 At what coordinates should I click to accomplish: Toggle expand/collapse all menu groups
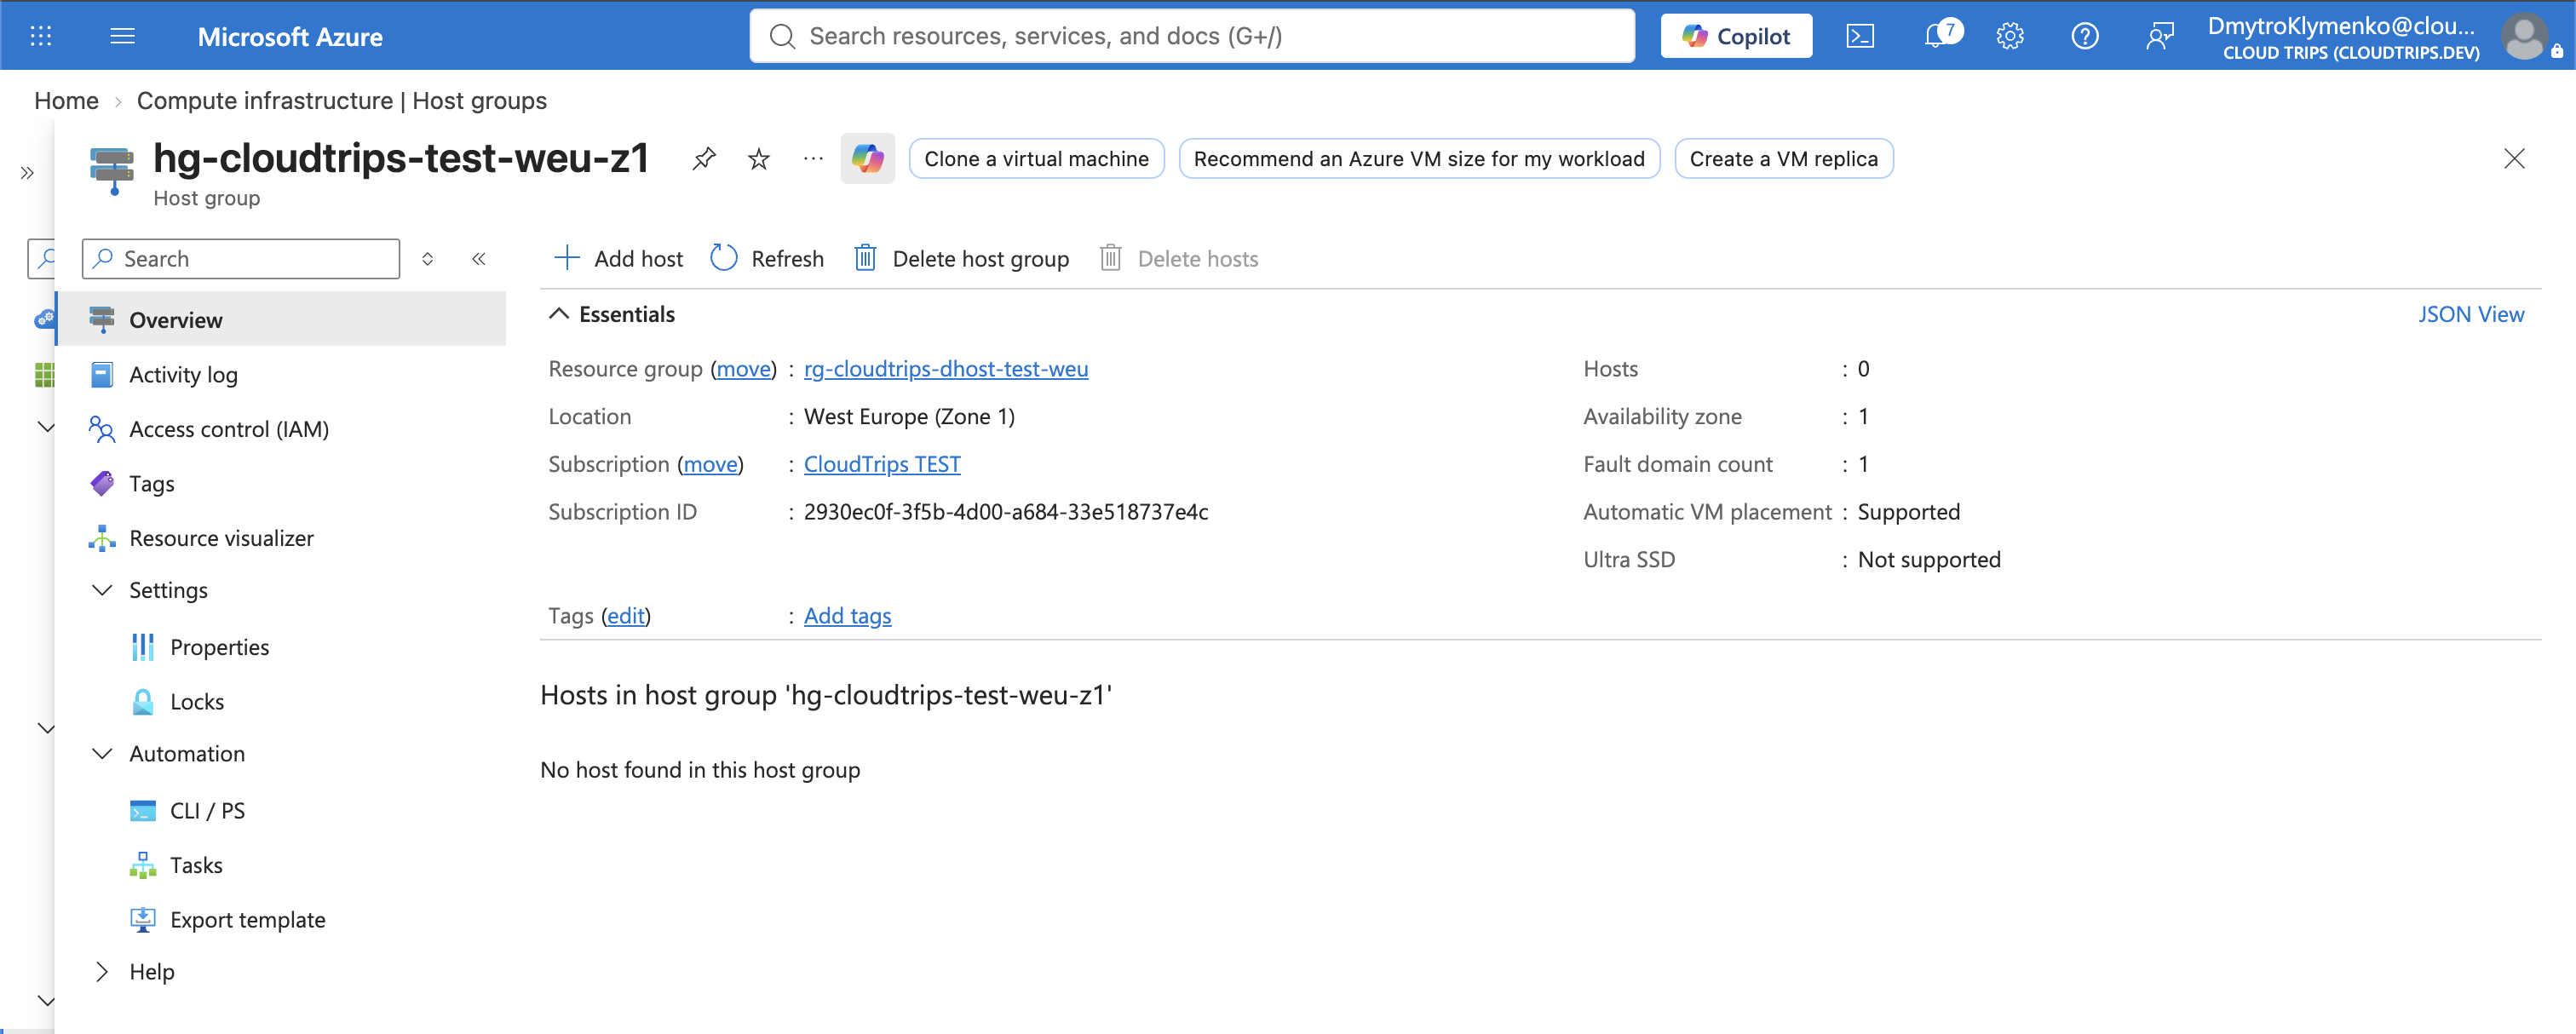tap(428, 259)
